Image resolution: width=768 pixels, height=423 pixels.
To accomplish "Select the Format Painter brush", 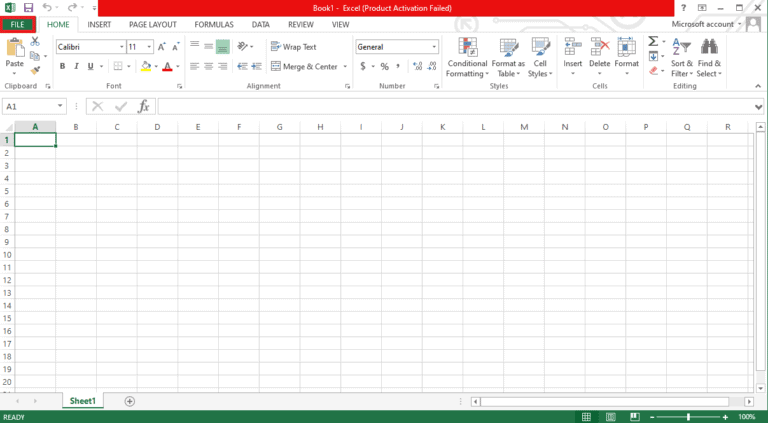I will coord(36,70).
